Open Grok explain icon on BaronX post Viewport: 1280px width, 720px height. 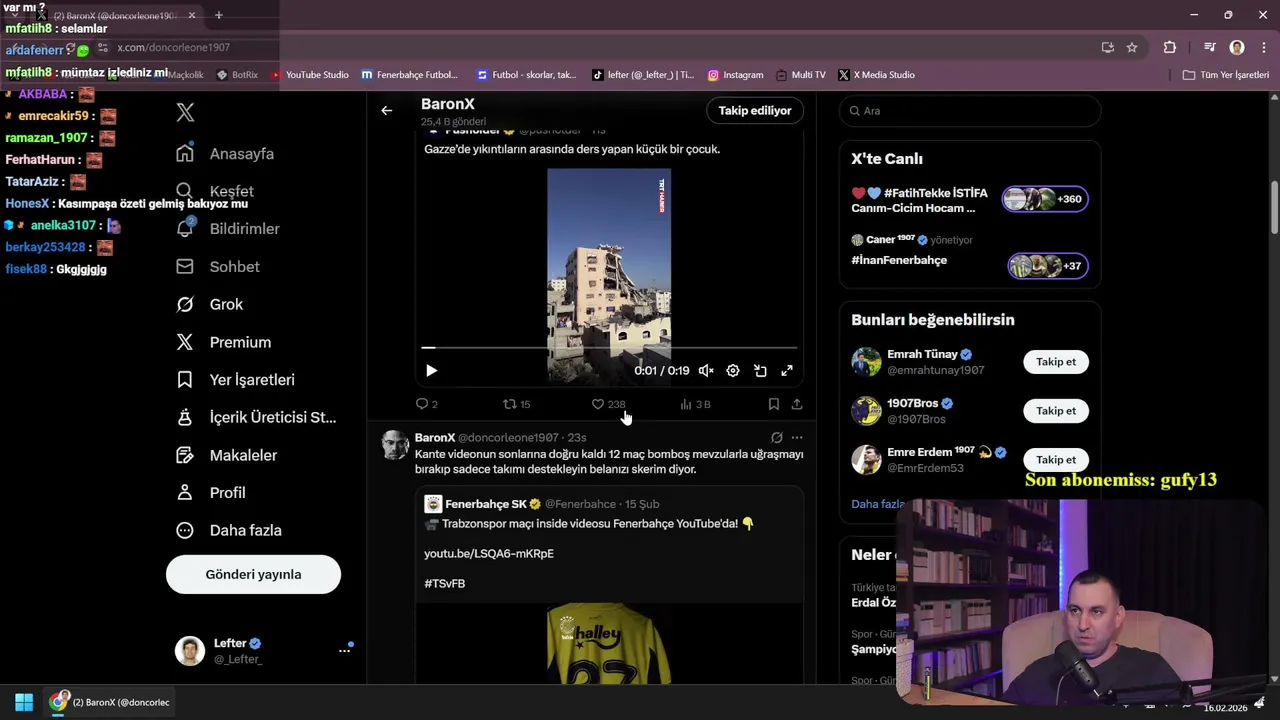coord(776,437)
